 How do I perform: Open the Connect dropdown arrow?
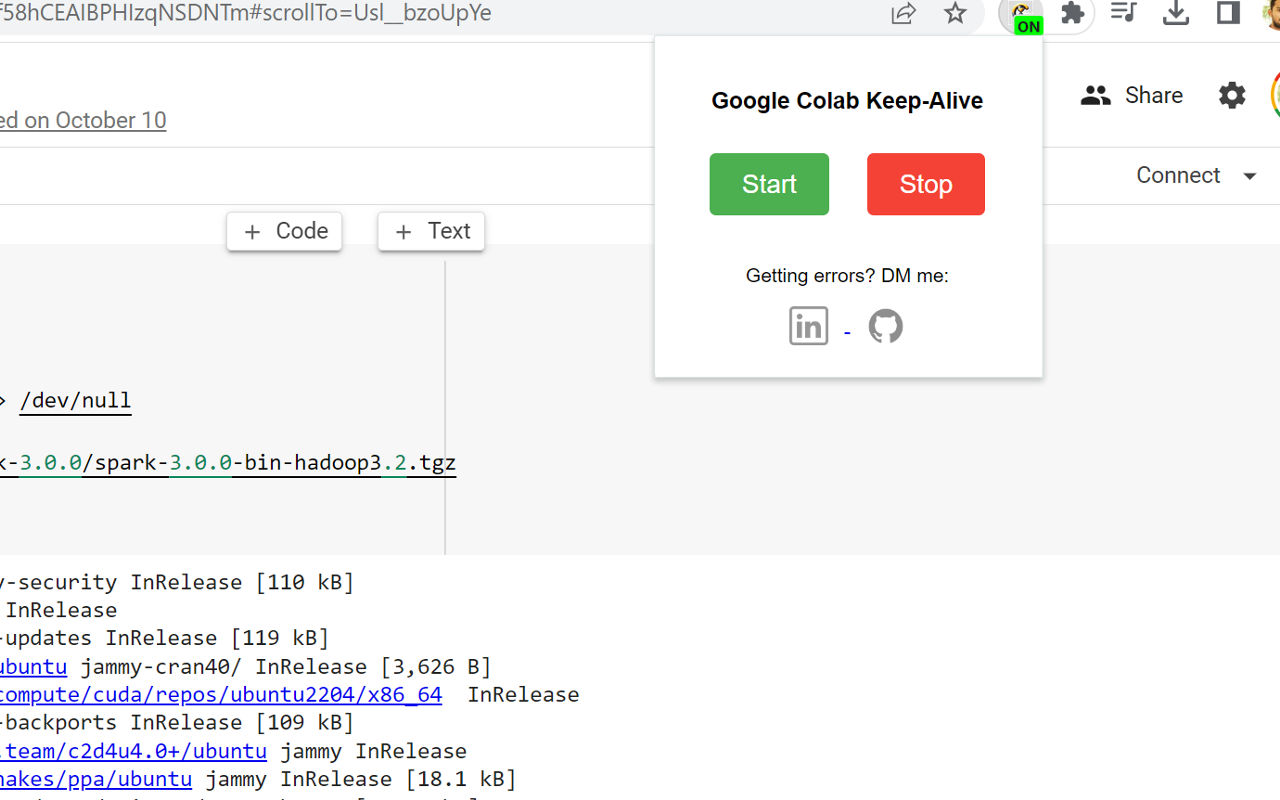(1249, 175)
